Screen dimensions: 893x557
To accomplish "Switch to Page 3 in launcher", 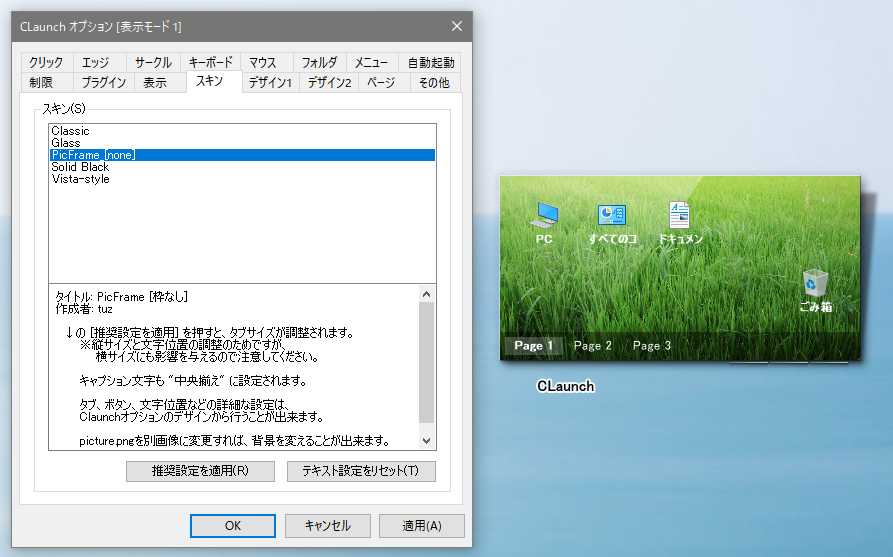I will pos(652,346).
